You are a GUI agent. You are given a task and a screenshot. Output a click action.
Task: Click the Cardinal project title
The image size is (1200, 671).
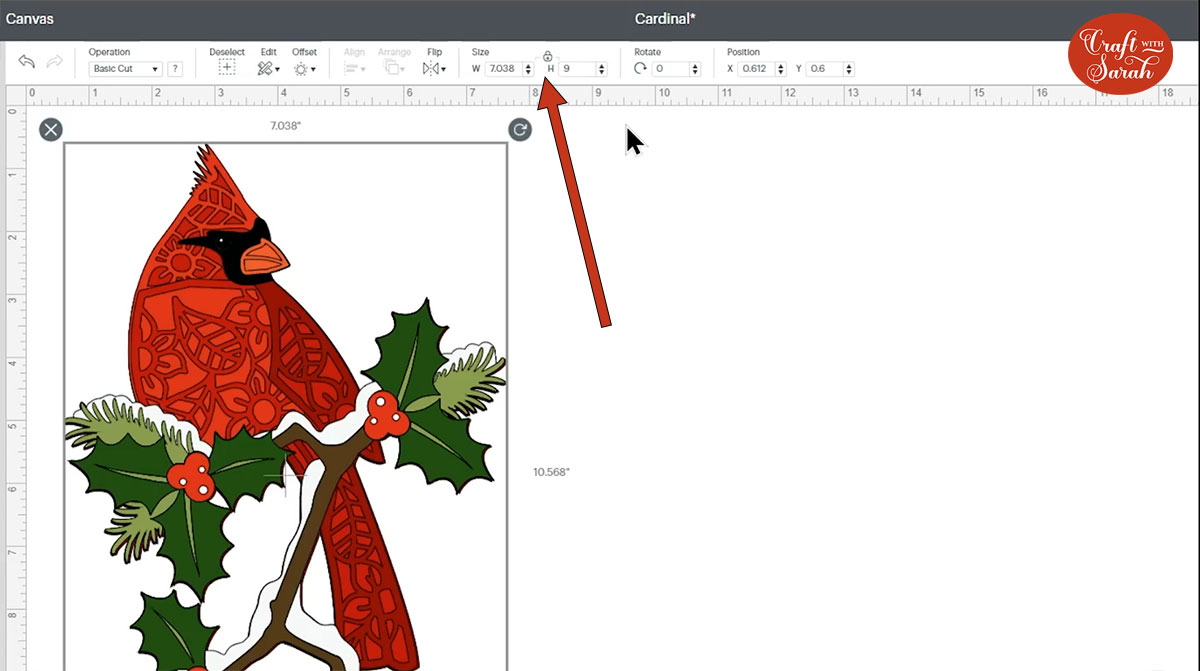665,19
